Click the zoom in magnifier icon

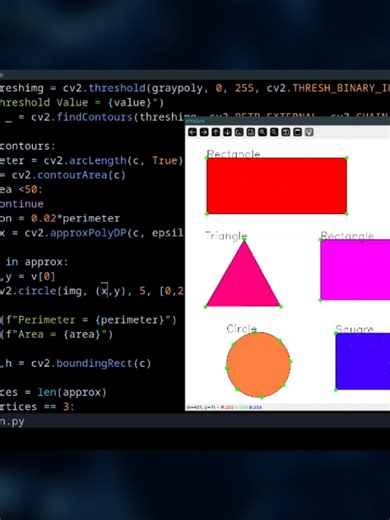[262, 132]
